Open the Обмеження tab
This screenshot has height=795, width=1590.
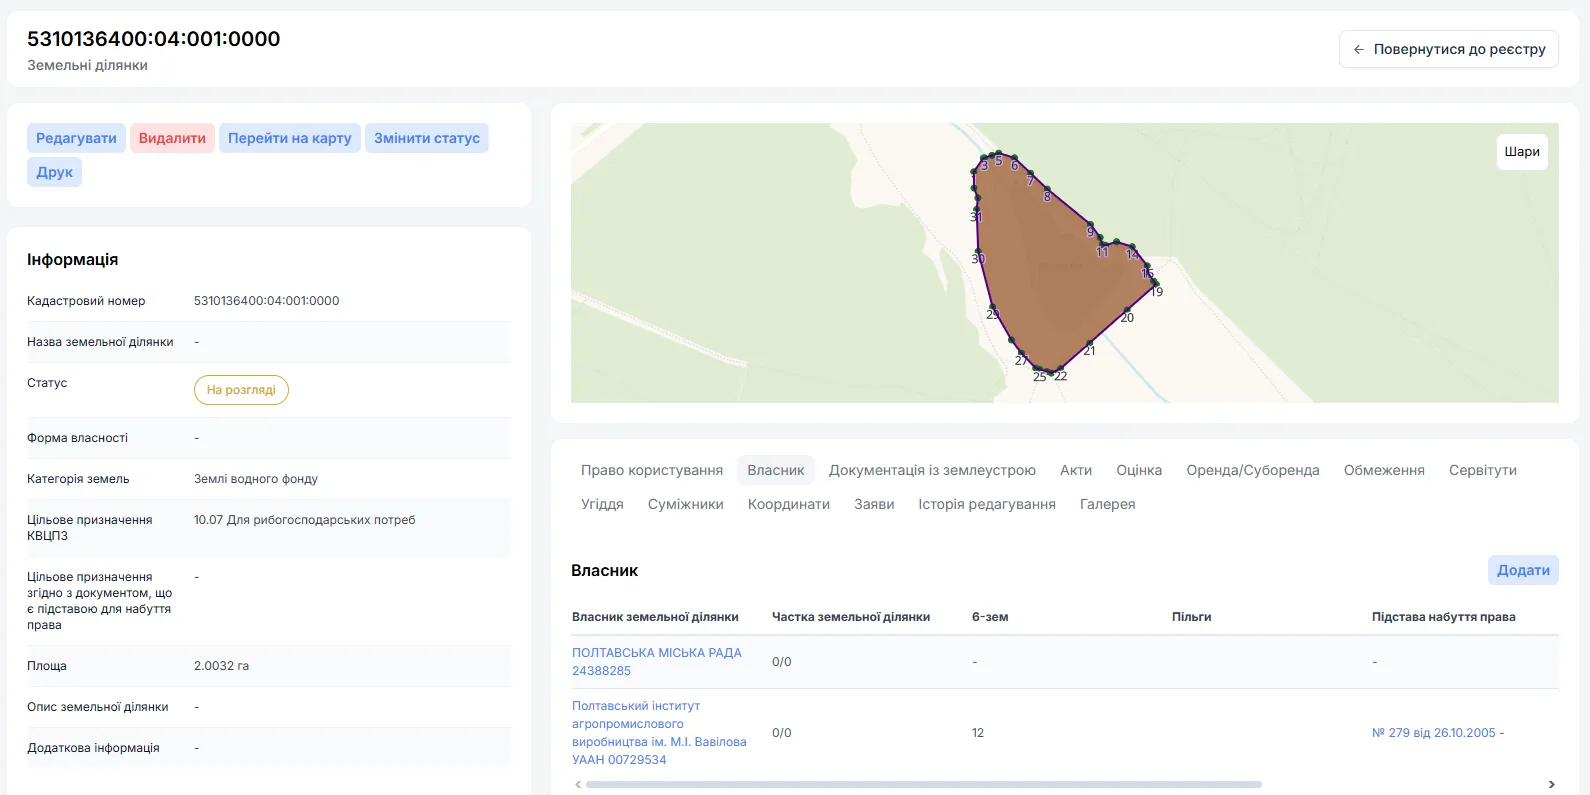pos(1384,470)
